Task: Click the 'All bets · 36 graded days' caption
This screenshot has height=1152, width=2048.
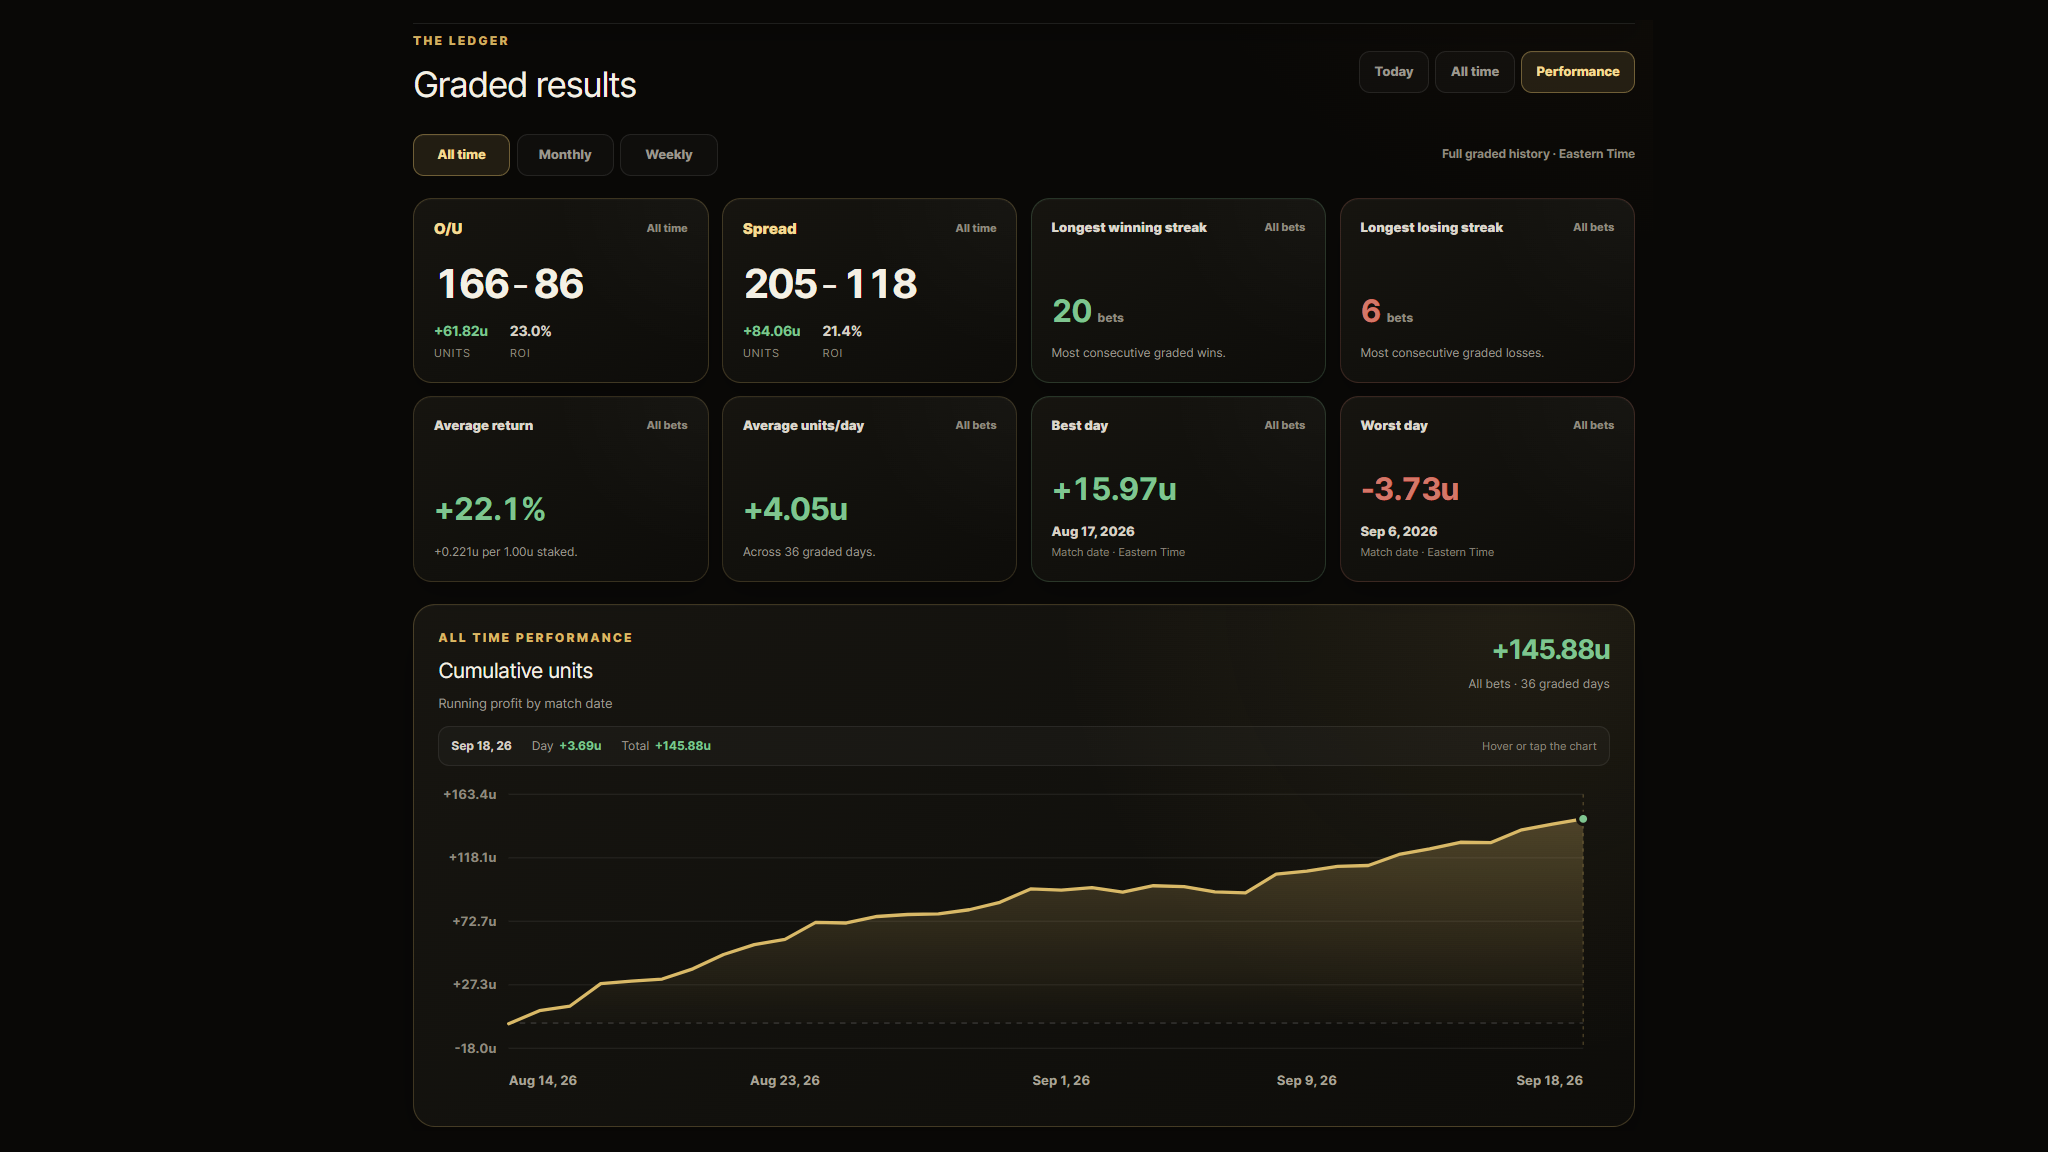Action: [x=1539, y=684]
